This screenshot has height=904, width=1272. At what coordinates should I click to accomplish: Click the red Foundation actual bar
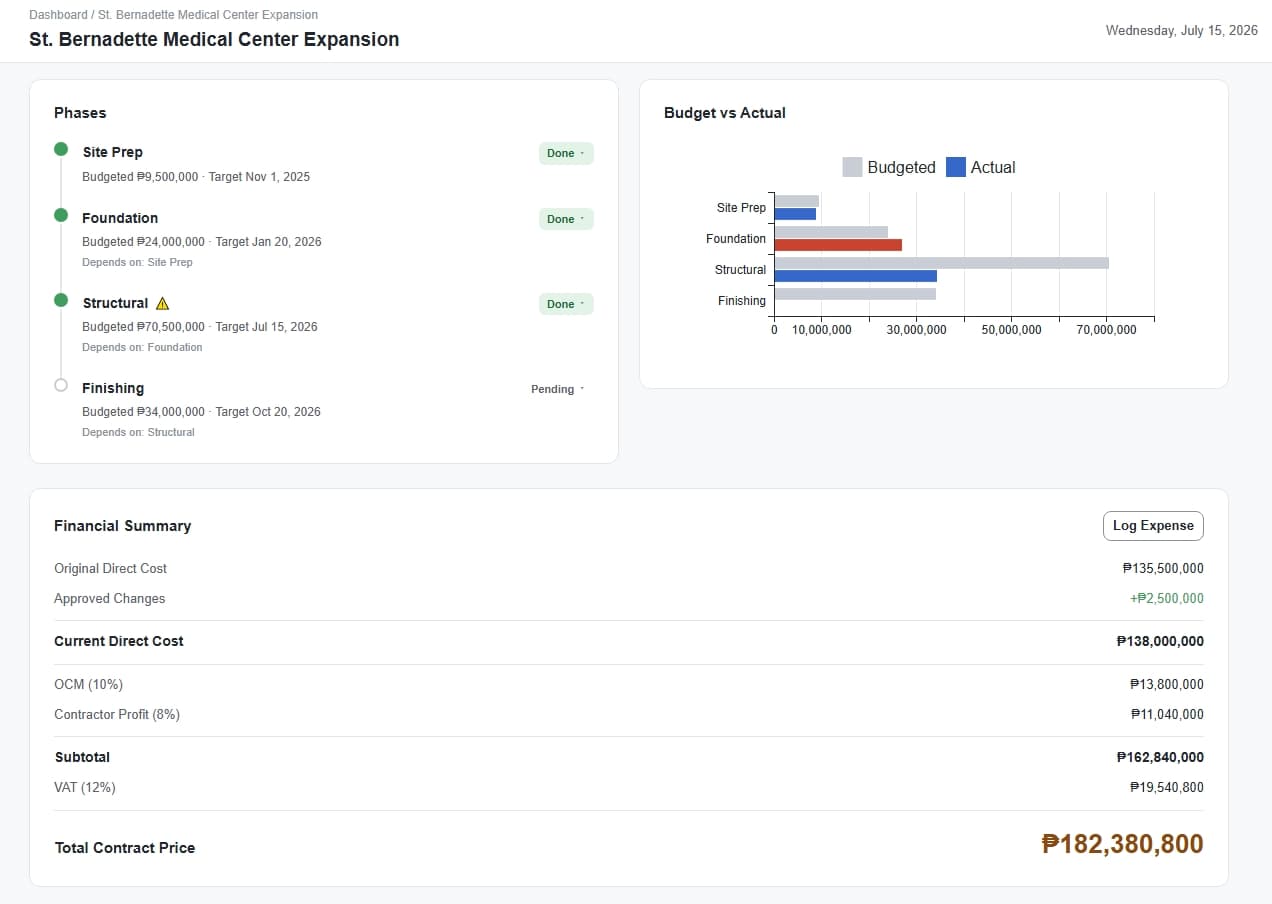pyautogui.click(x=838, y=245)
